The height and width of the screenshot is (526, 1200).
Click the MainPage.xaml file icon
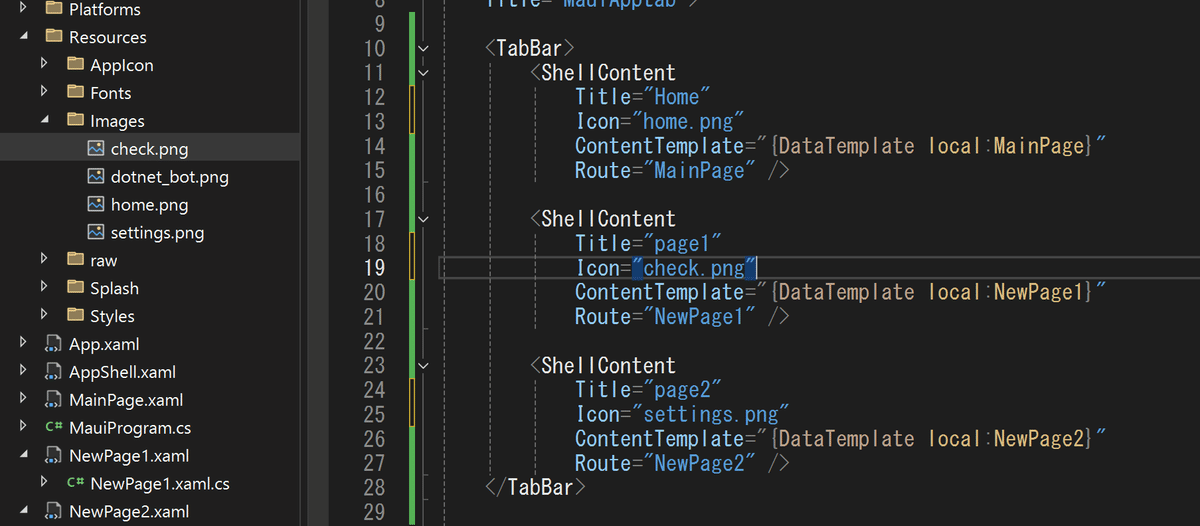[x=54, y=400]
